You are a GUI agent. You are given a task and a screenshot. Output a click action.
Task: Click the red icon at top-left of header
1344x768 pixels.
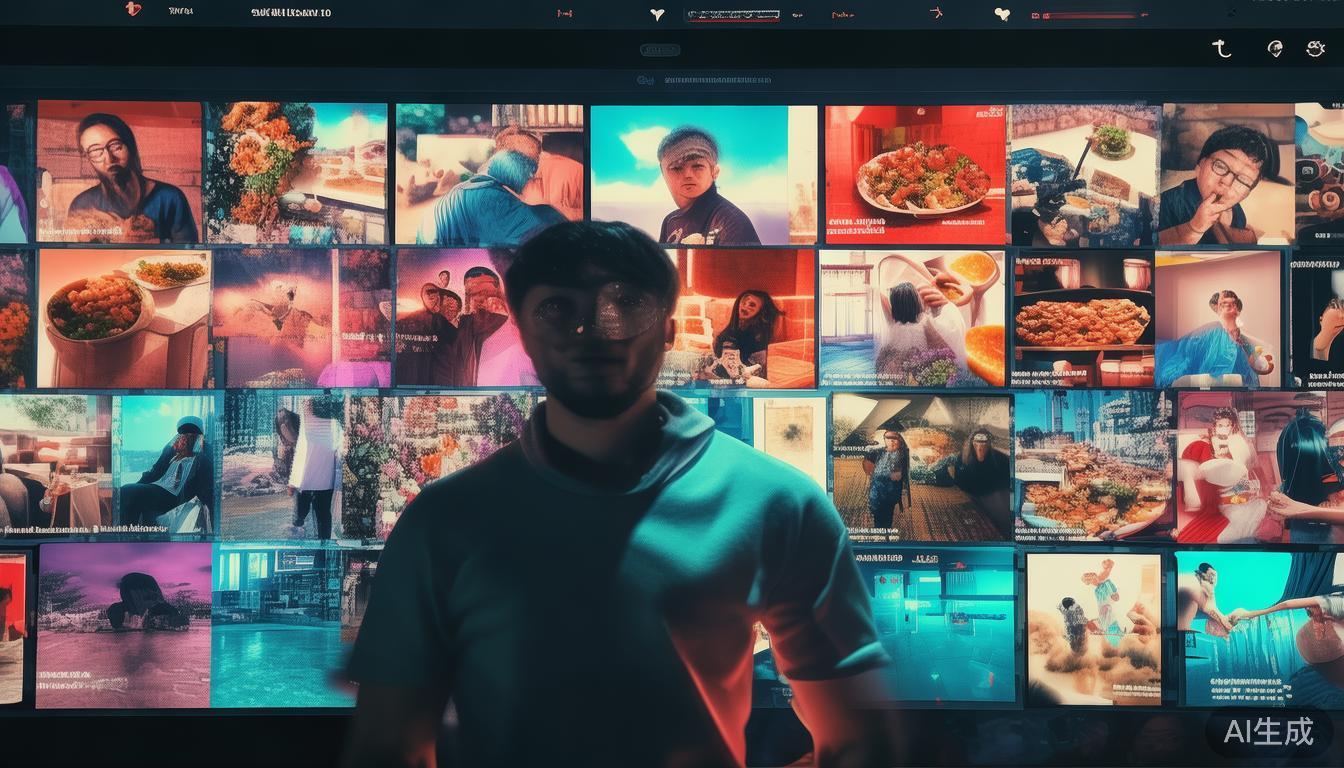(x=132, y=10)
